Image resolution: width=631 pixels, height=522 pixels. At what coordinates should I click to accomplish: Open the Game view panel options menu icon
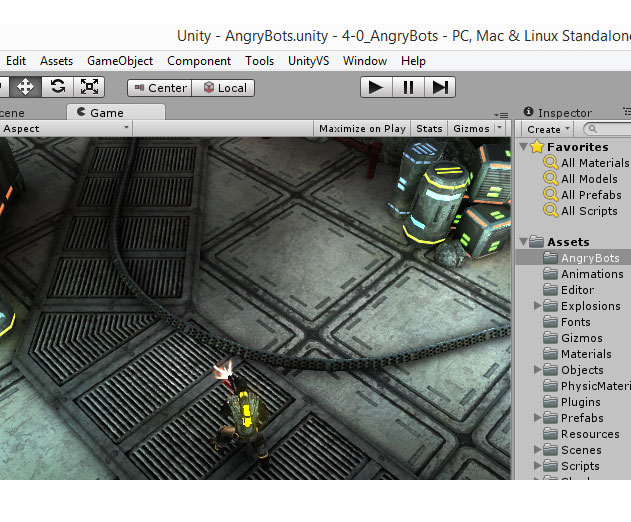(503, 115)
